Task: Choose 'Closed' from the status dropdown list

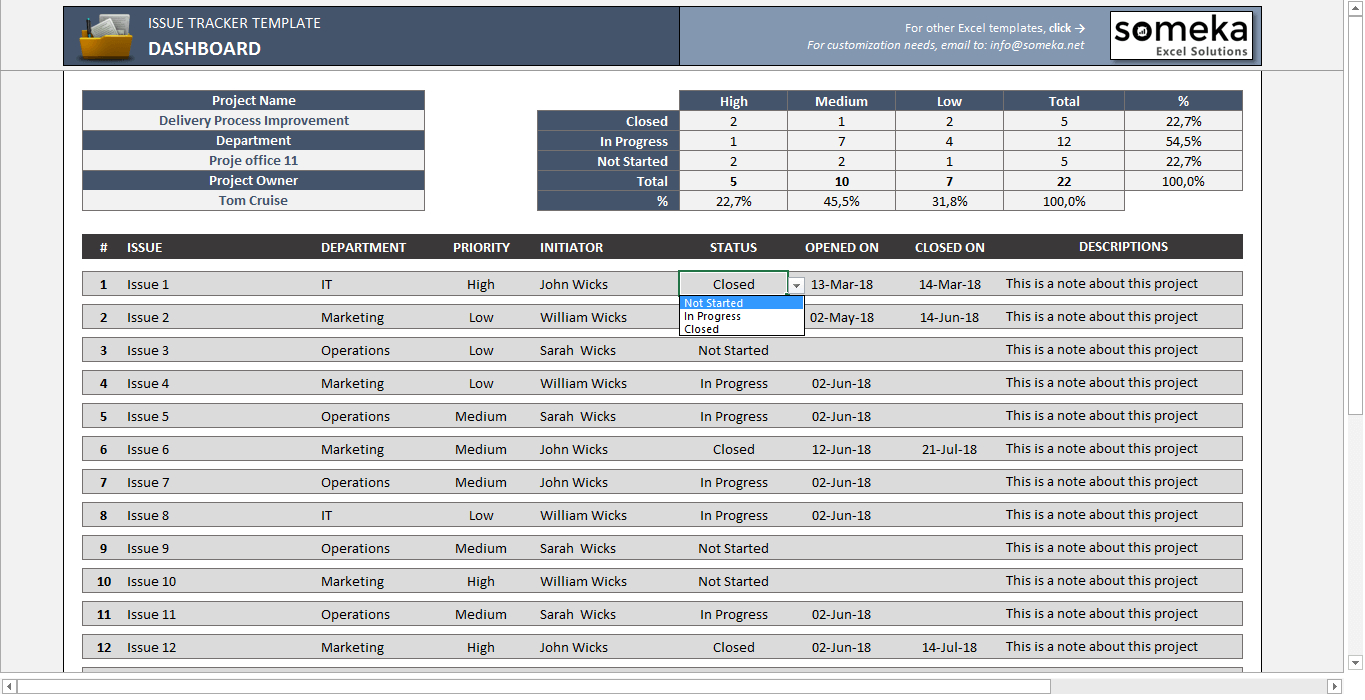Action: [741, 329]
